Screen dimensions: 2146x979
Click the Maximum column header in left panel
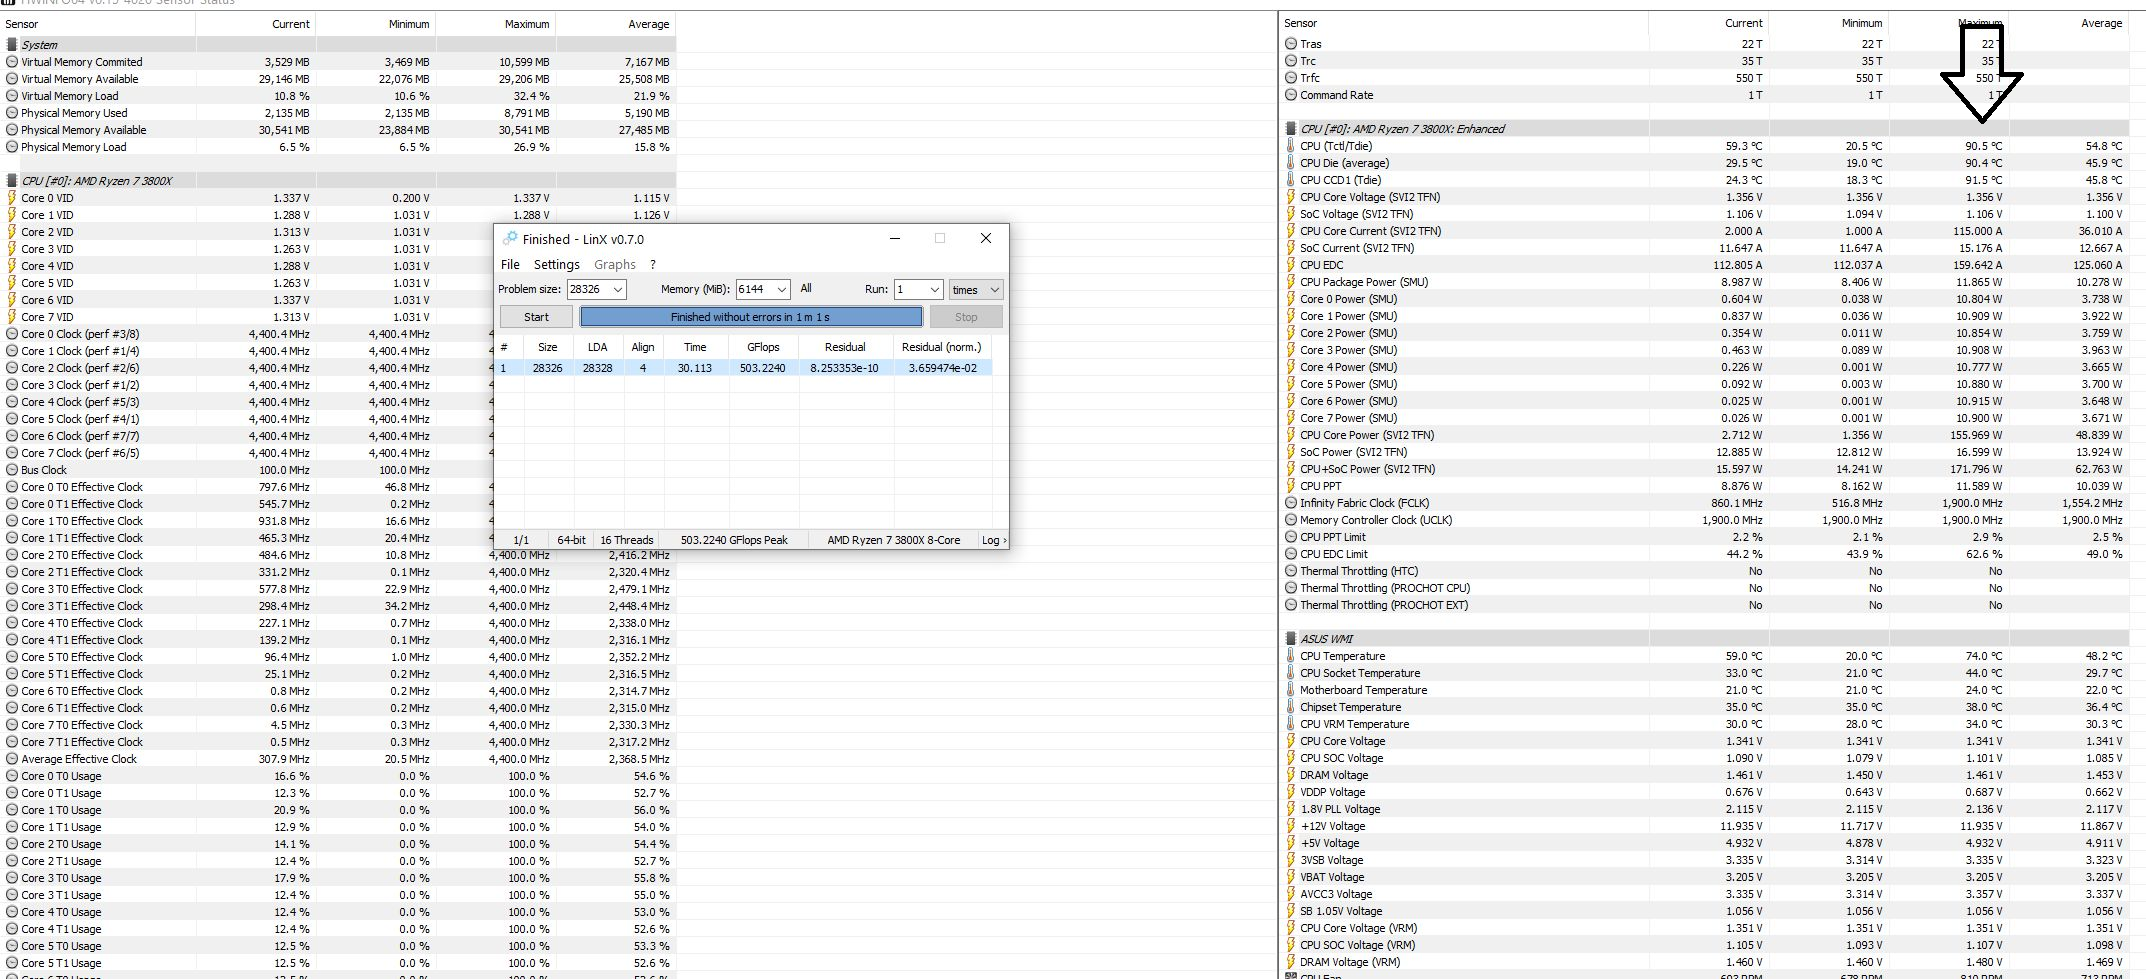pos(527,24)
